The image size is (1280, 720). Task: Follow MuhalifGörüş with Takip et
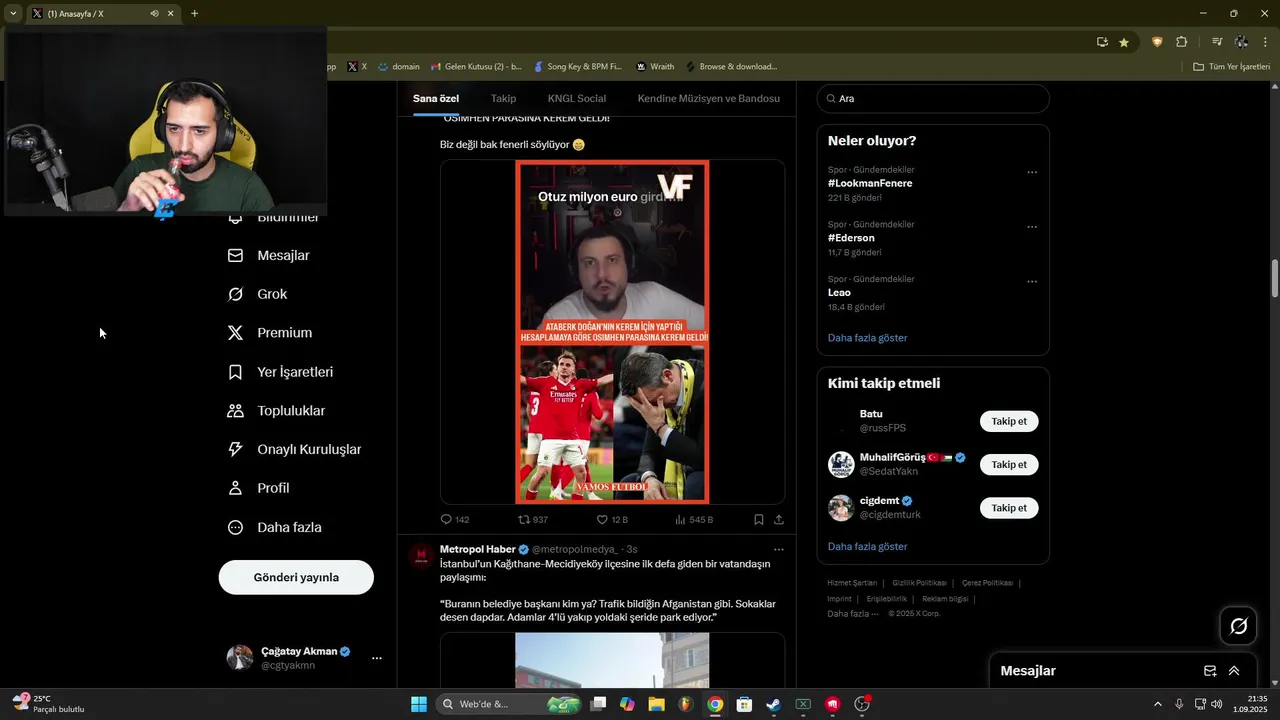pos(1009,465)
